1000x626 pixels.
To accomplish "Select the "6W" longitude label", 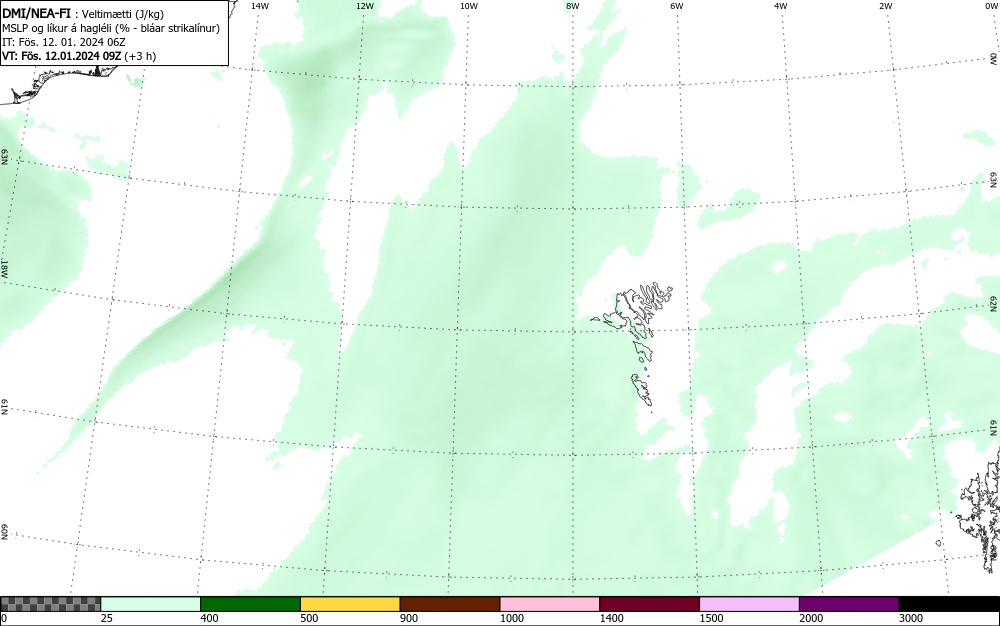I will pyautogui.click(x=677, y=6).
